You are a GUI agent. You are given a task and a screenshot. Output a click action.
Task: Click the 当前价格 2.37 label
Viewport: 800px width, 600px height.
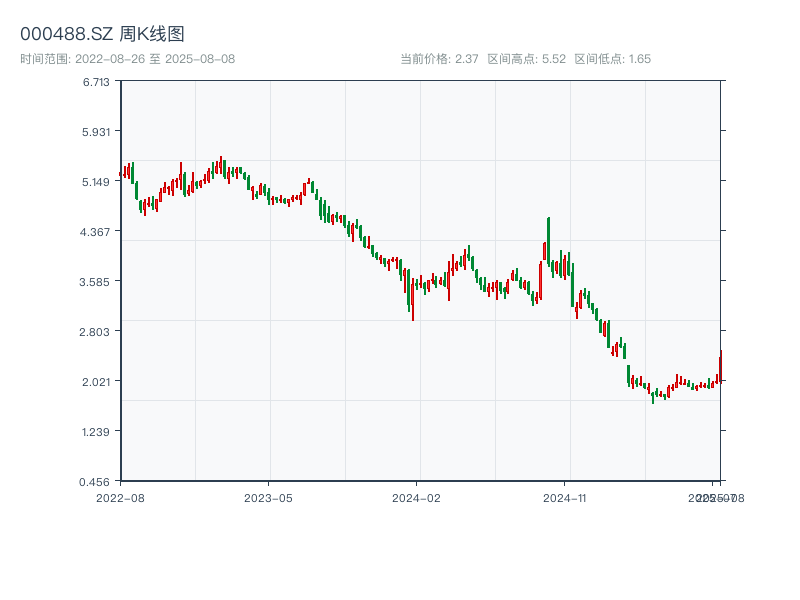point(439,59)
